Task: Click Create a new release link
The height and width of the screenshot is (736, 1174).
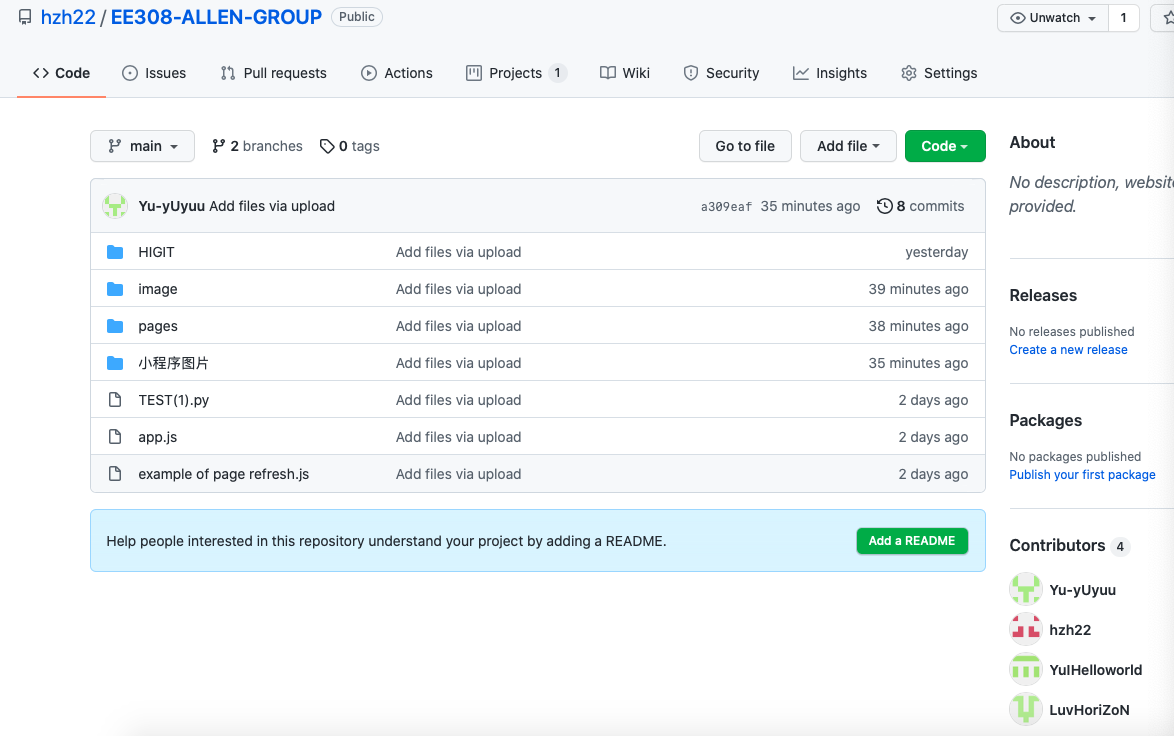Action: (x=1068, y=350)
